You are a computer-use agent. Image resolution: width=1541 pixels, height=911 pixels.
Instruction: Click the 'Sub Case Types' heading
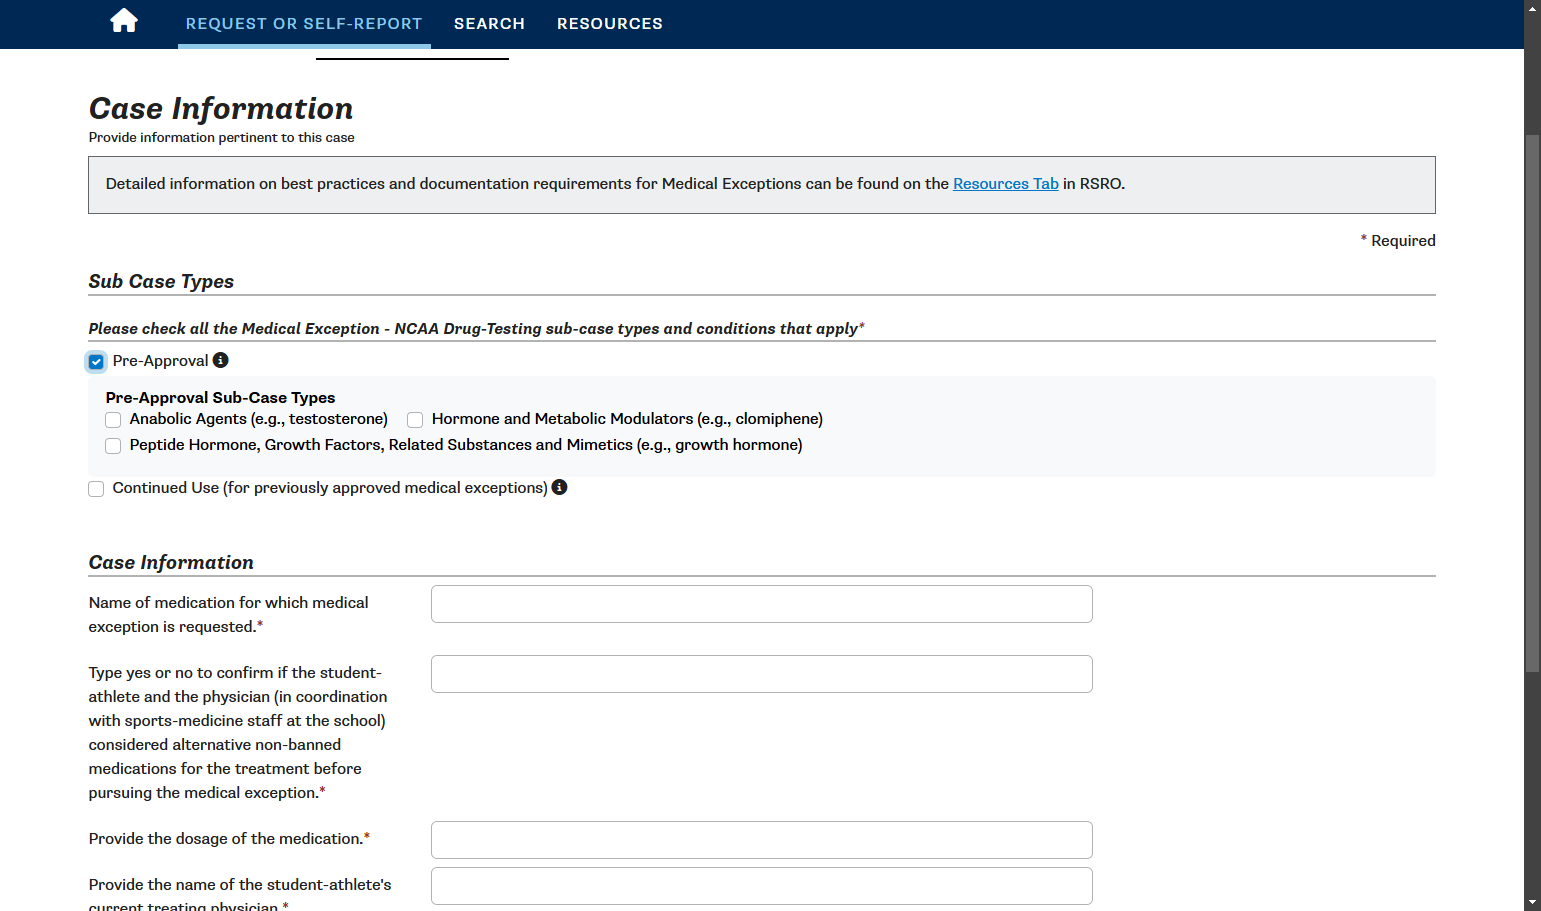161,281
